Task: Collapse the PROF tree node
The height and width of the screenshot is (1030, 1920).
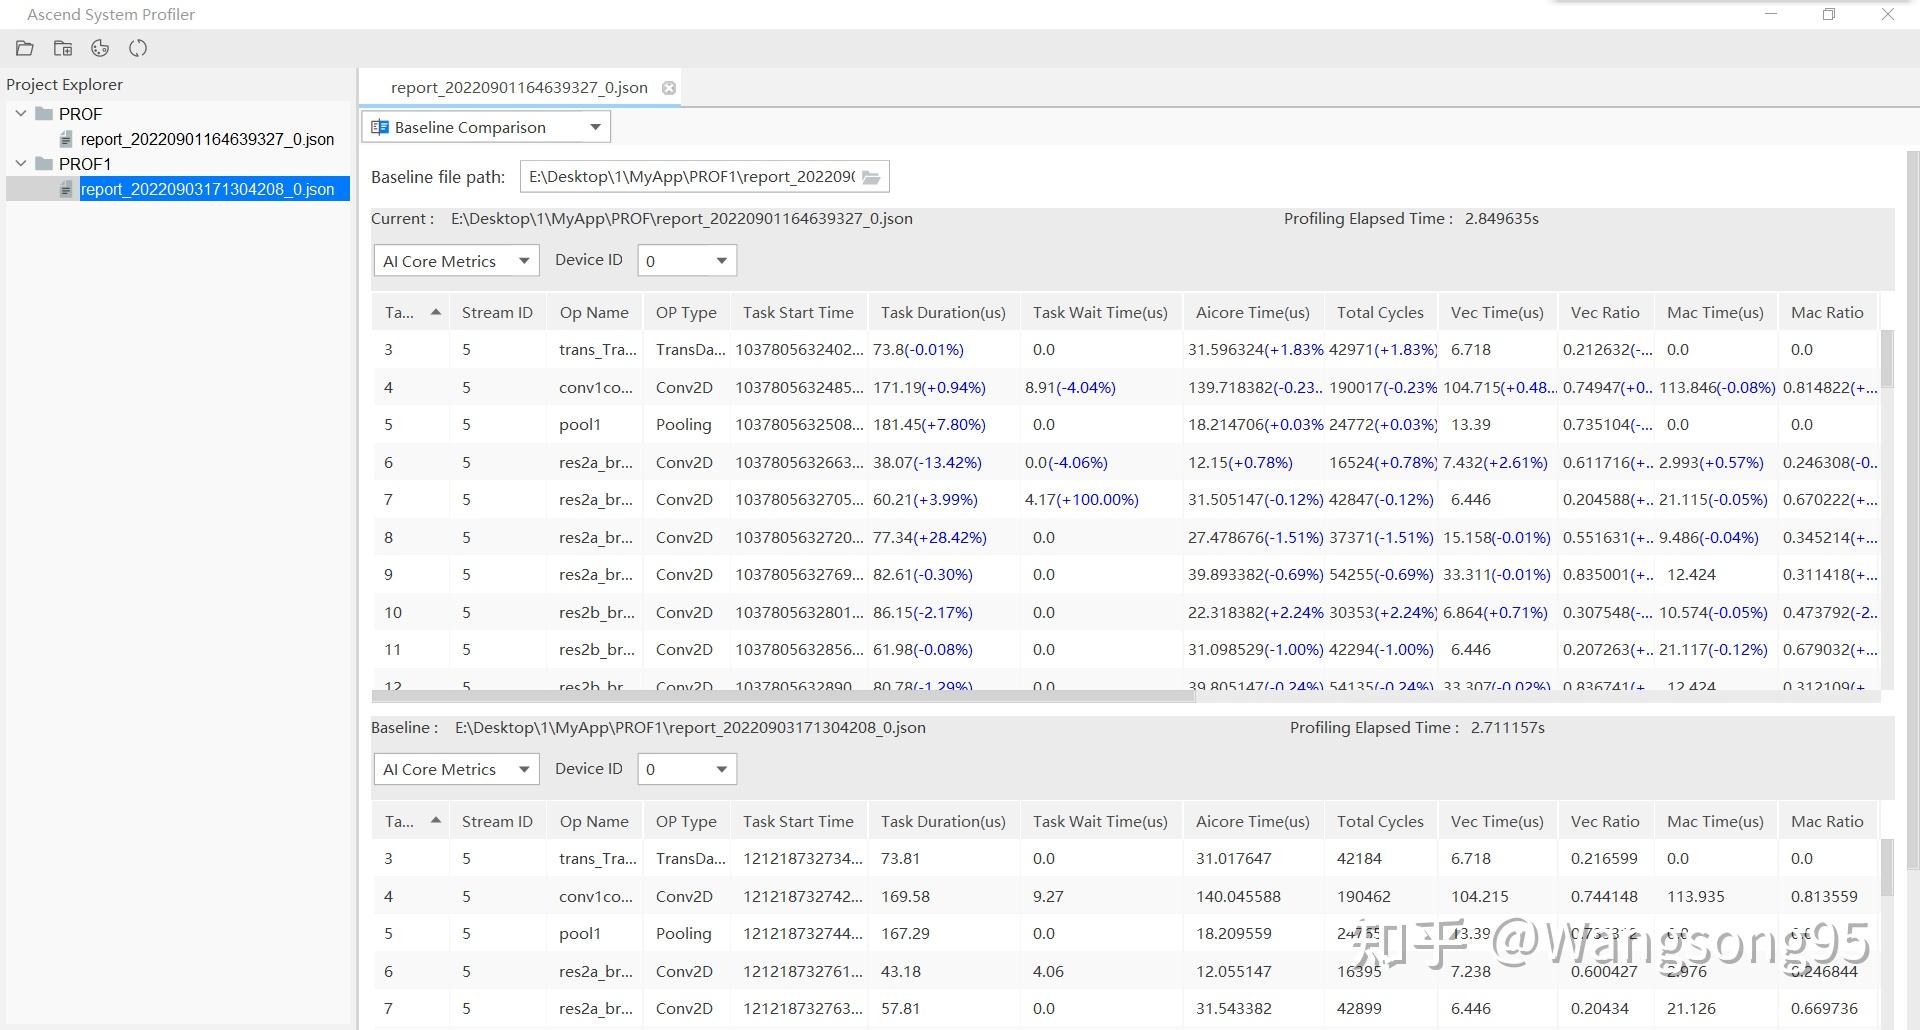Action: (x=21, y=114)
